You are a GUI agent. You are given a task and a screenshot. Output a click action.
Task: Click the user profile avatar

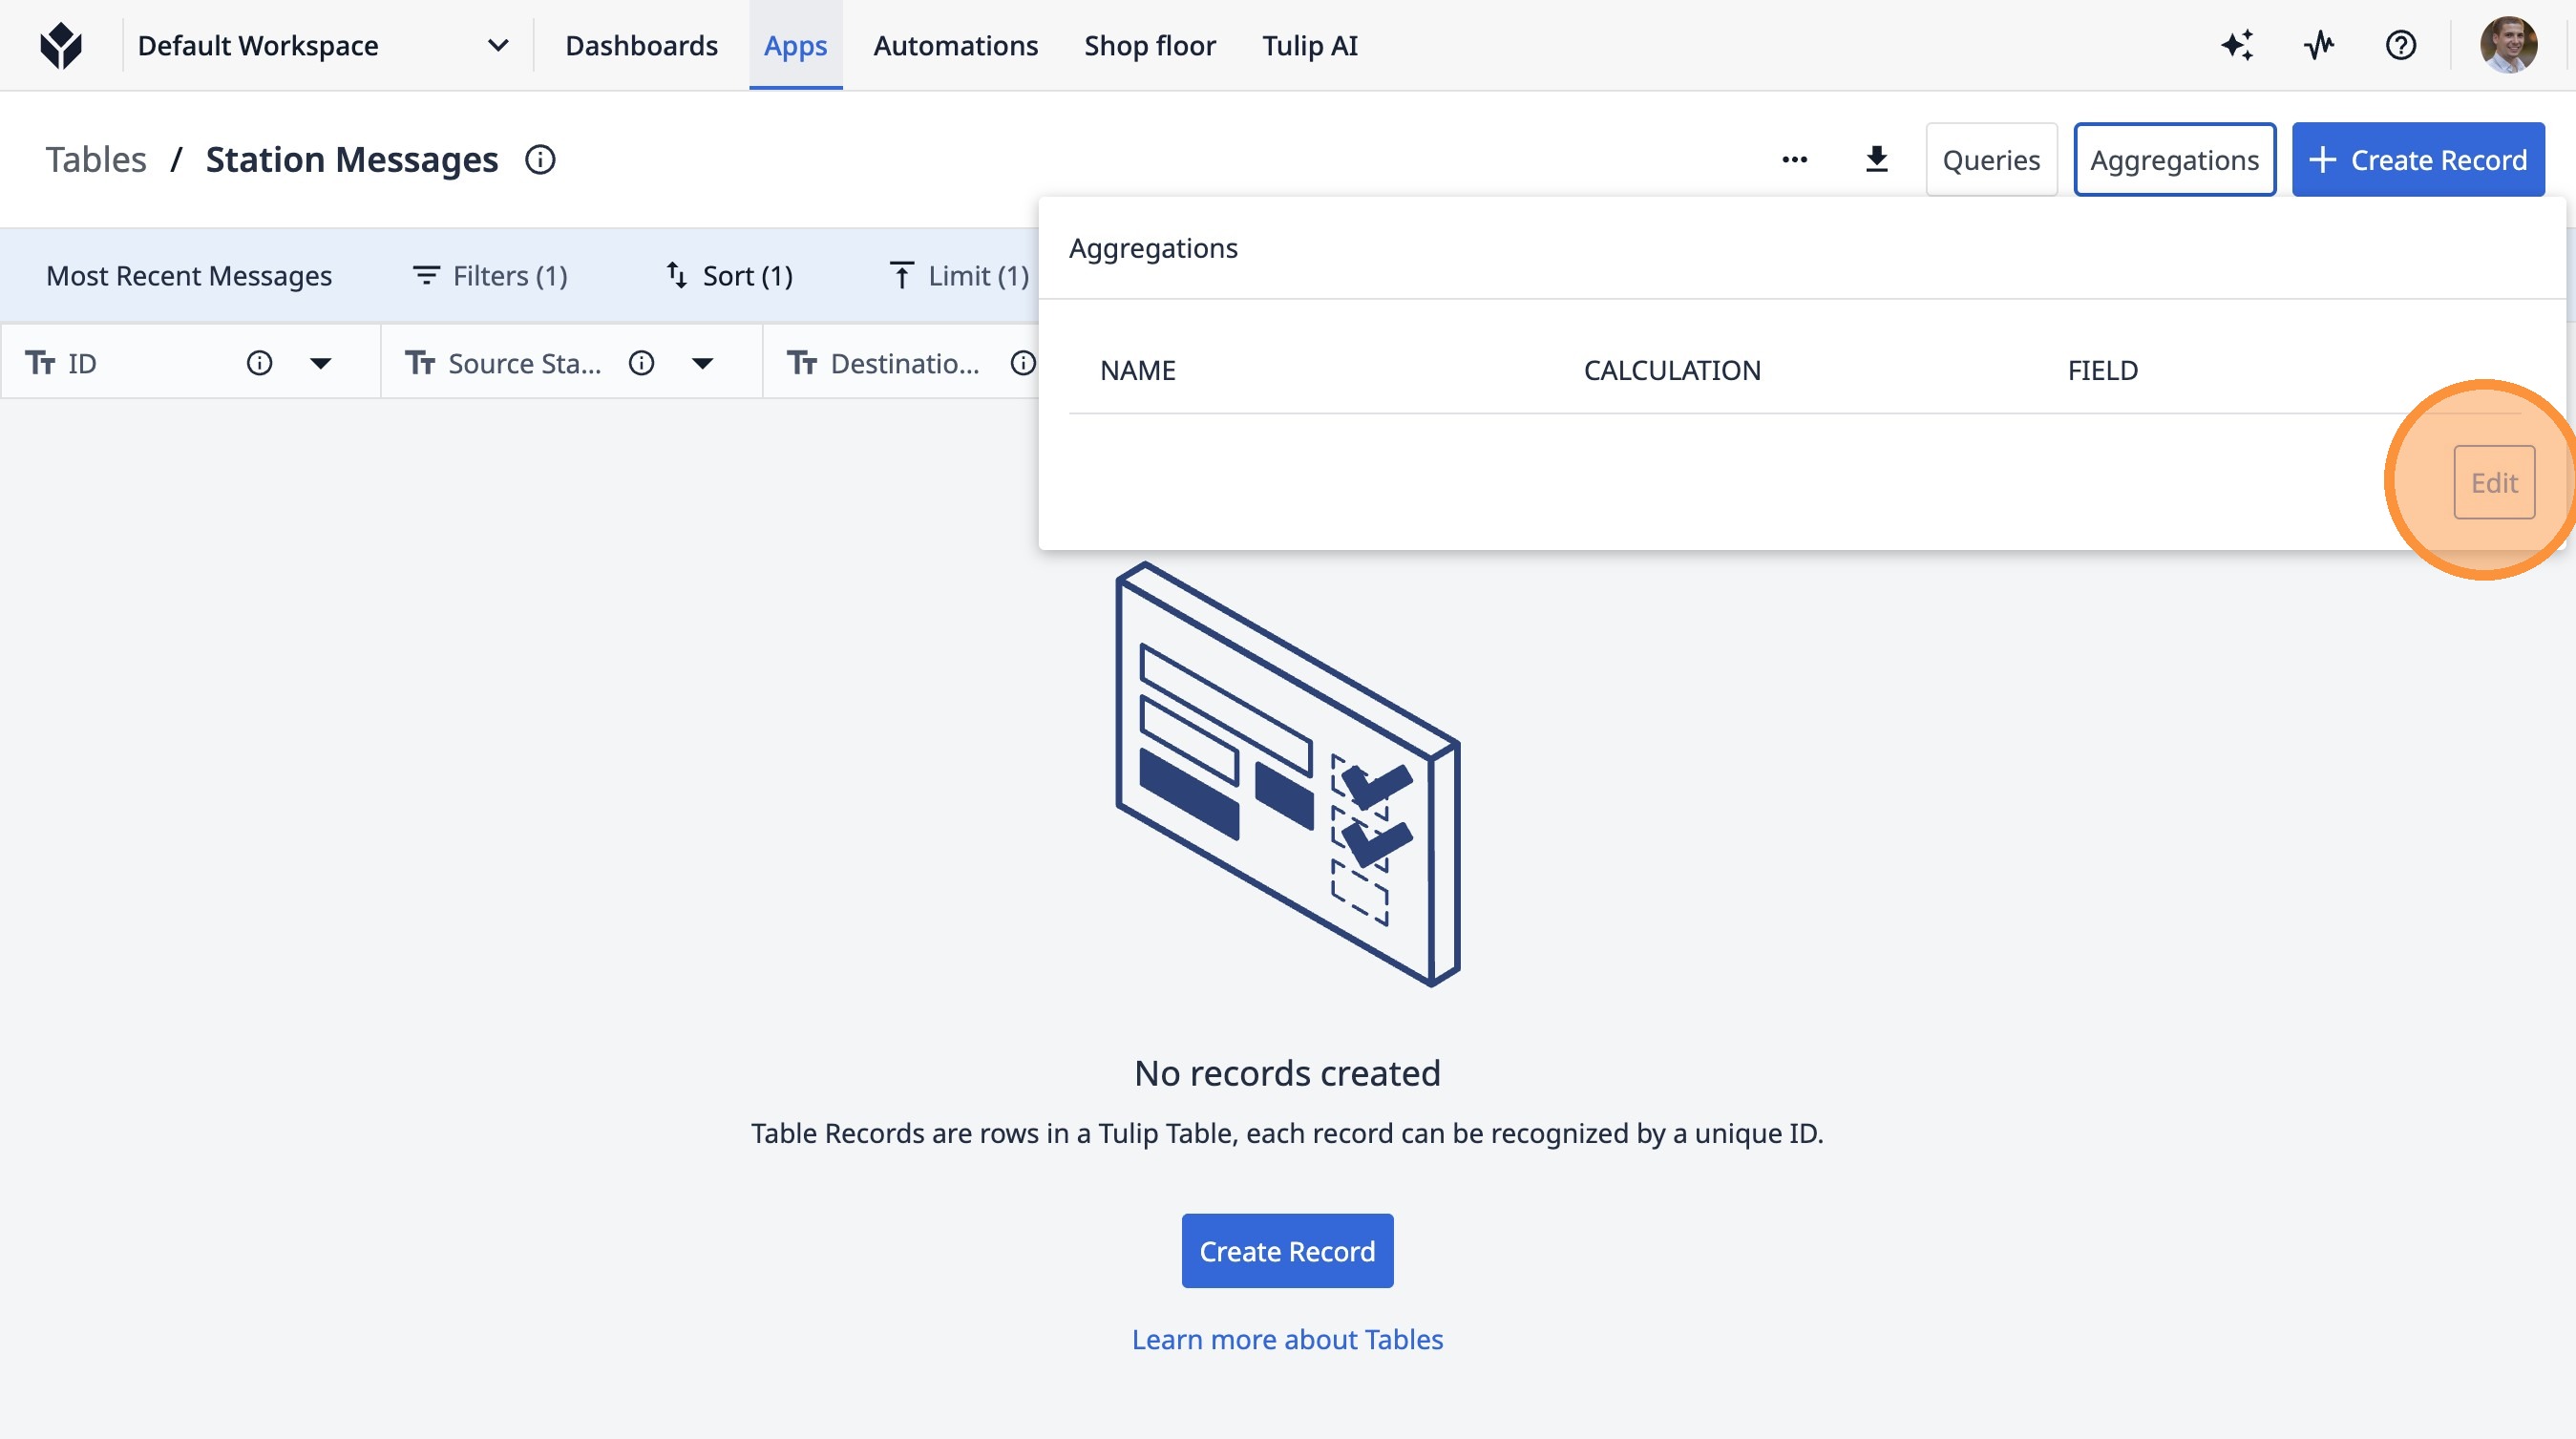click(2507, 45)
